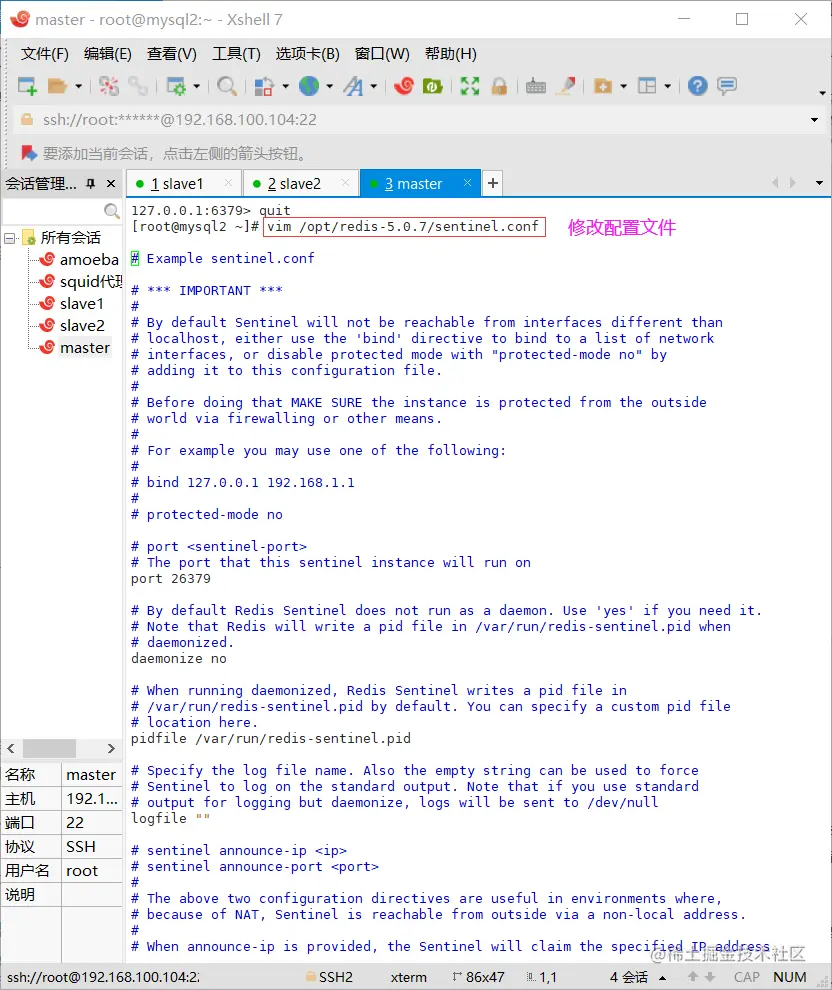The height and width of the screenshot is (990, 832).
Task: Select the amoeba session
Action: pyautogui.click(x=89, y=259)
